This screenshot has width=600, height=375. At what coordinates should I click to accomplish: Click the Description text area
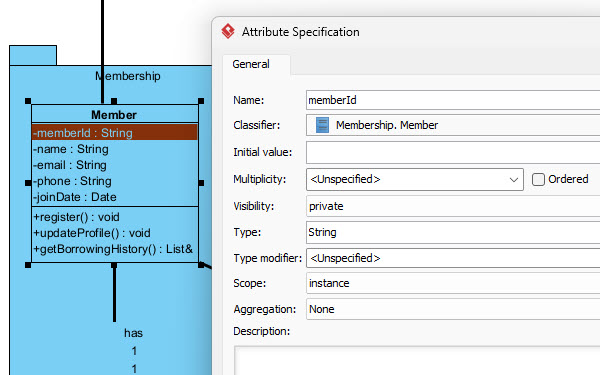417,360
